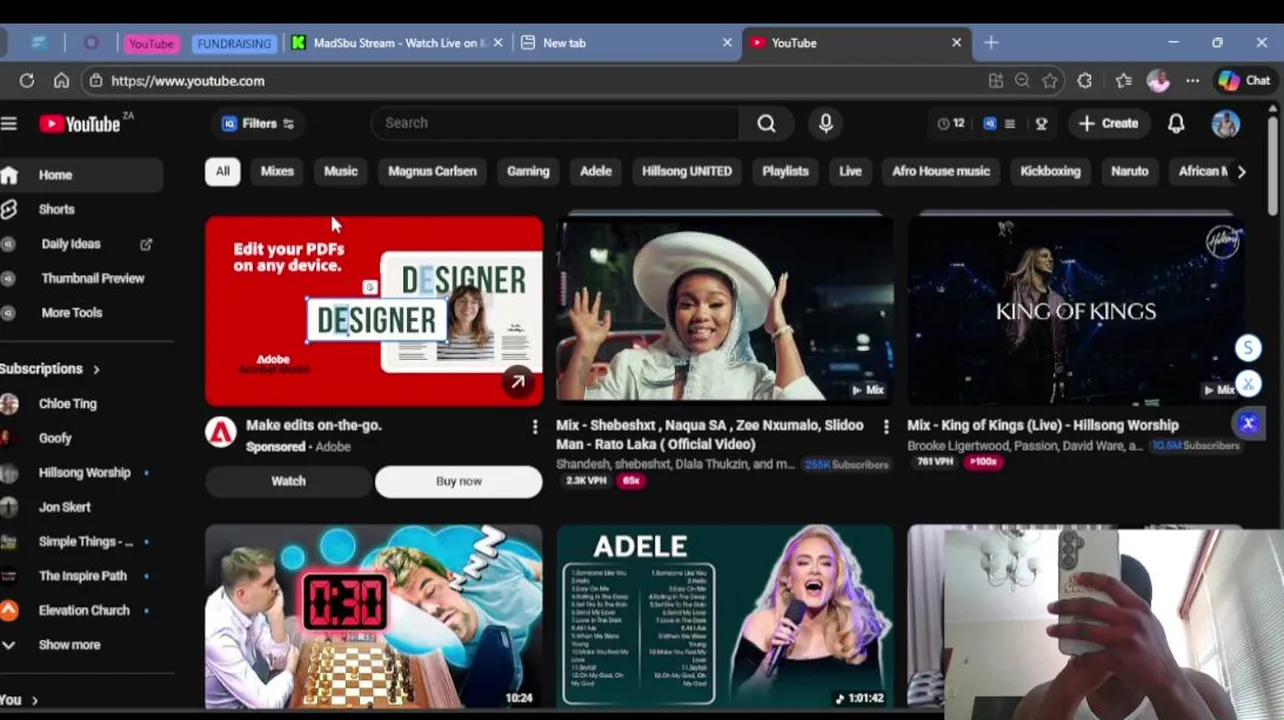Select the Hillsong UNITED chip

(x=687, y=171)
